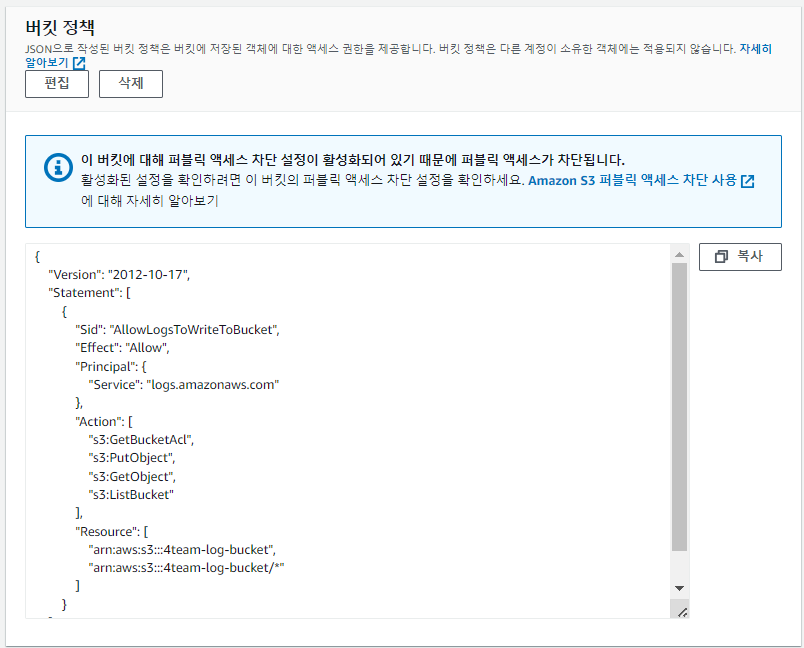Click the "s3:ListBucket" action line
This screenshot has height=648, width=804.
[x=131, y=495]
